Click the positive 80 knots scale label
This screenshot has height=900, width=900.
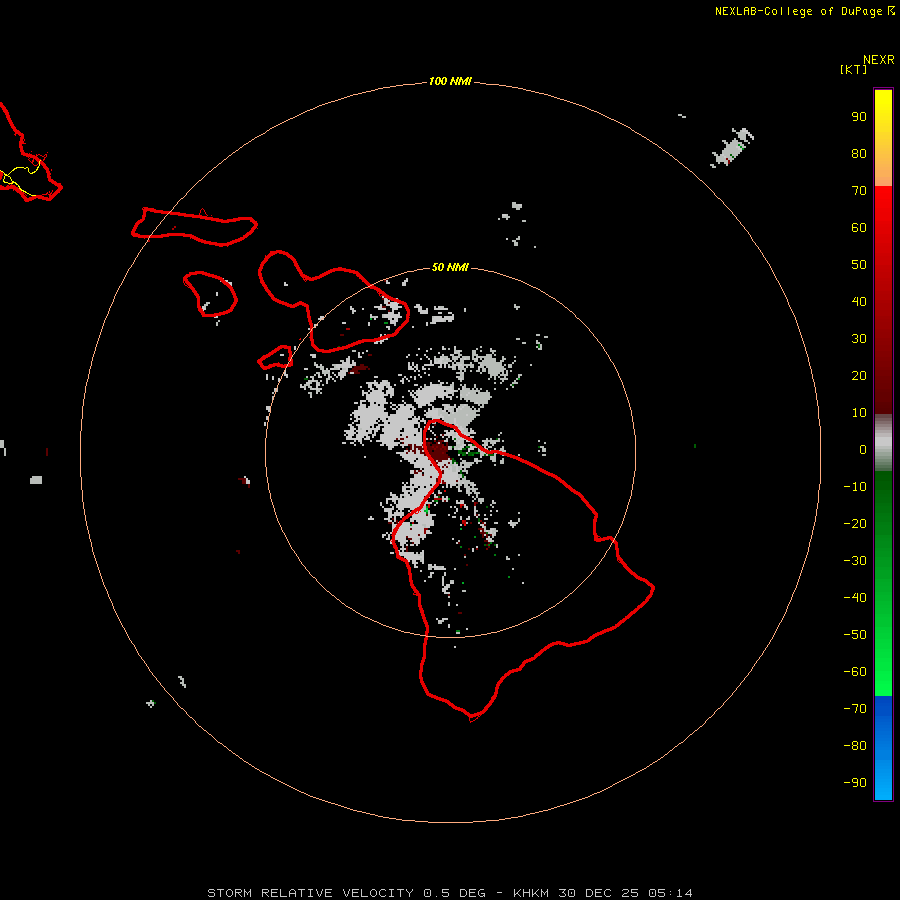859,154
